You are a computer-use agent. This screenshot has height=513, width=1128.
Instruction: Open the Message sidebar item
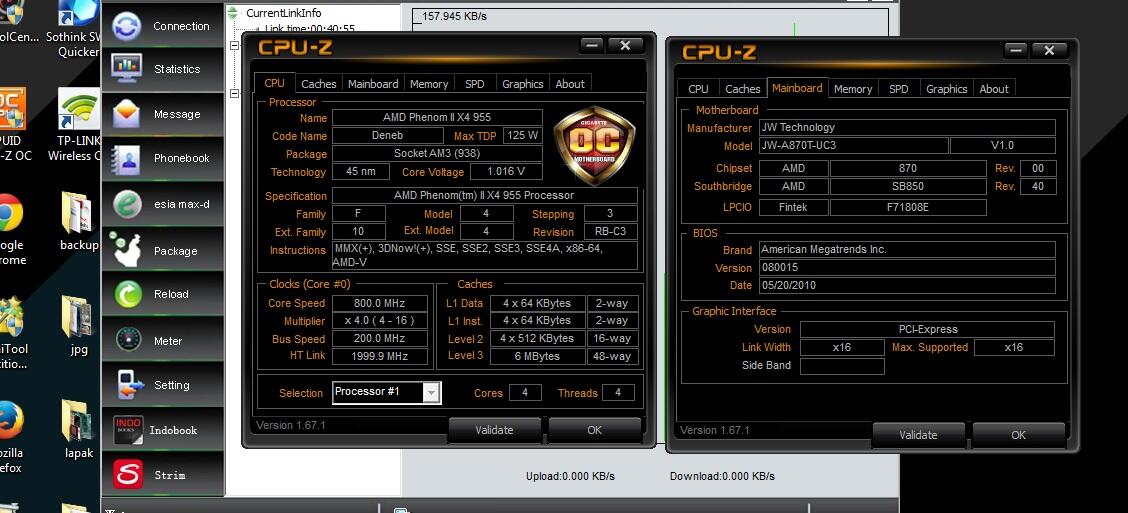[x=163, y=114]
